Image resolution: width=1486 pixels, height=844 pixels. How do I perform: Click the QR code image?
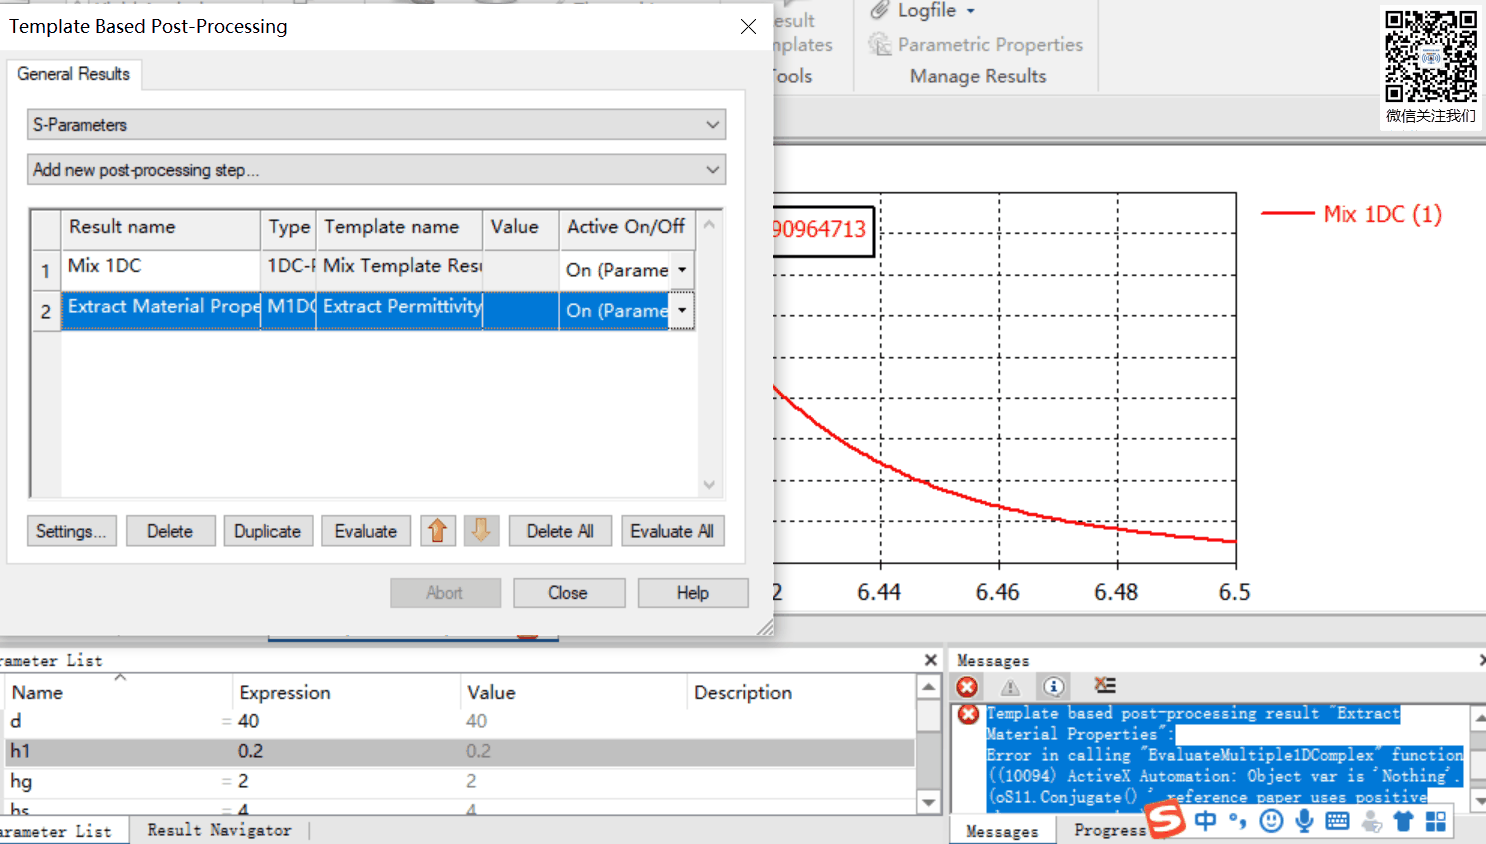click(1431, 56)
